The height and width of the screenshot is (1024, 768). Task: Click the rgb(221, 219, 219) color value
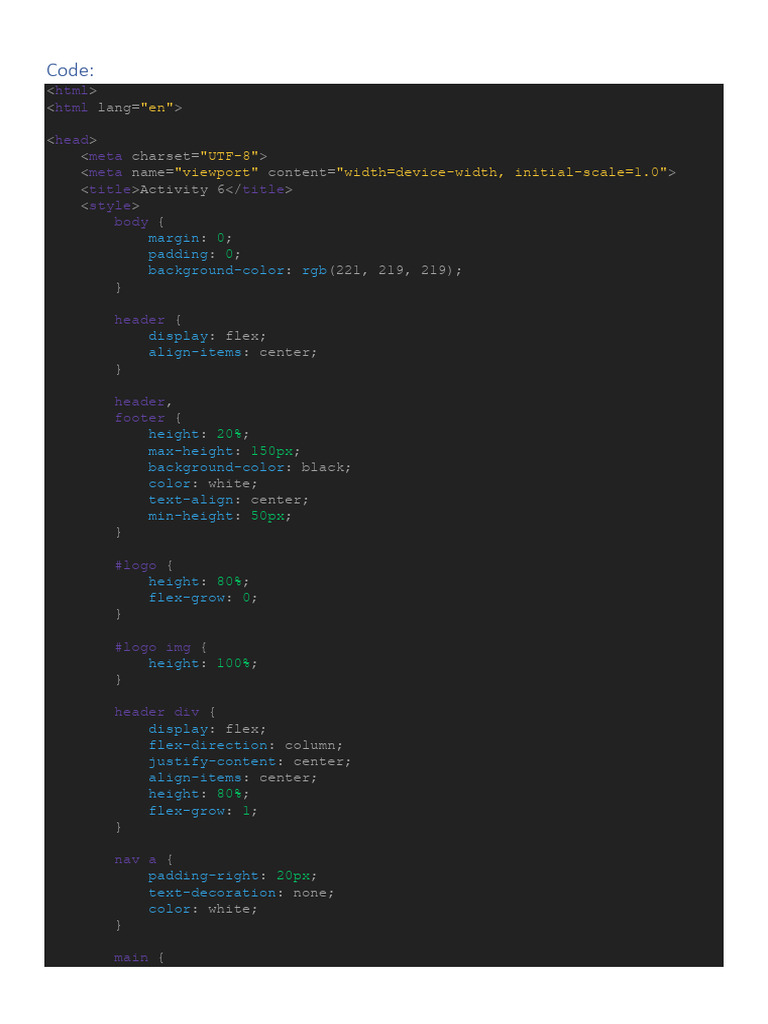(x=381, y=270)
